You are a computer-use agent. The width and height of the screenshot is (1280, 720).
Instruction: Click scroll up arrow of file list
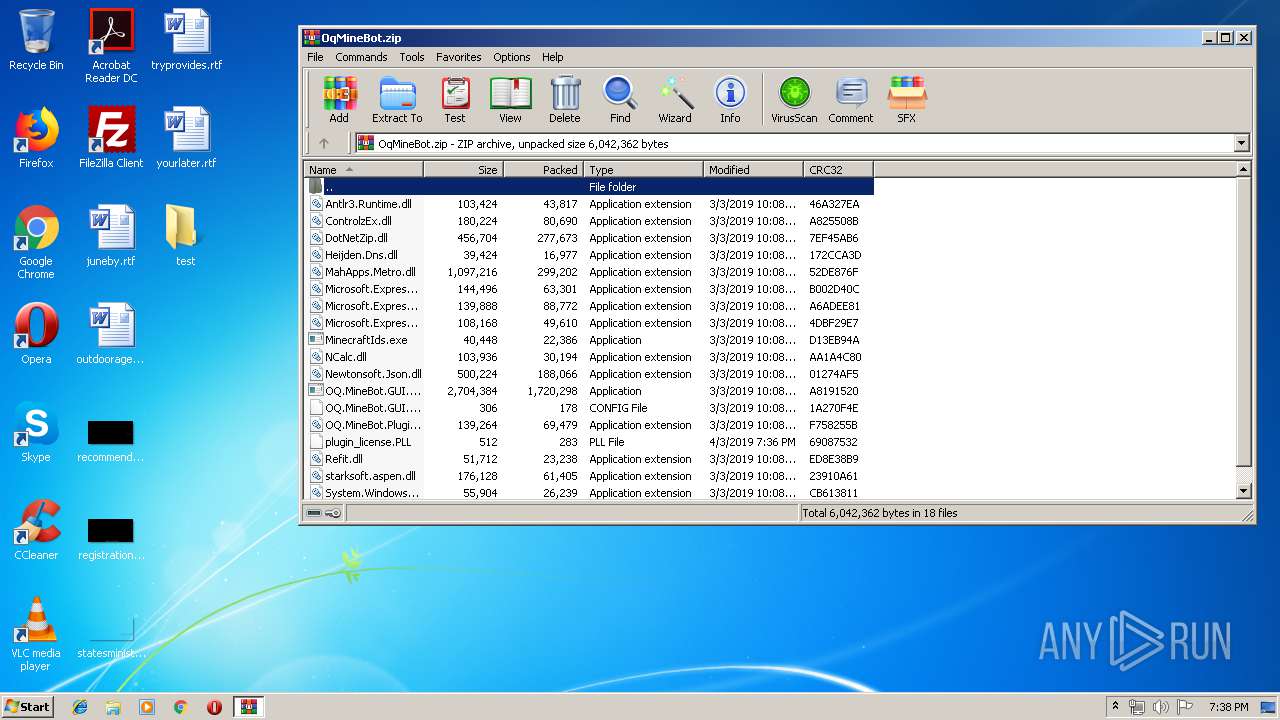(x=1244, y=169)
